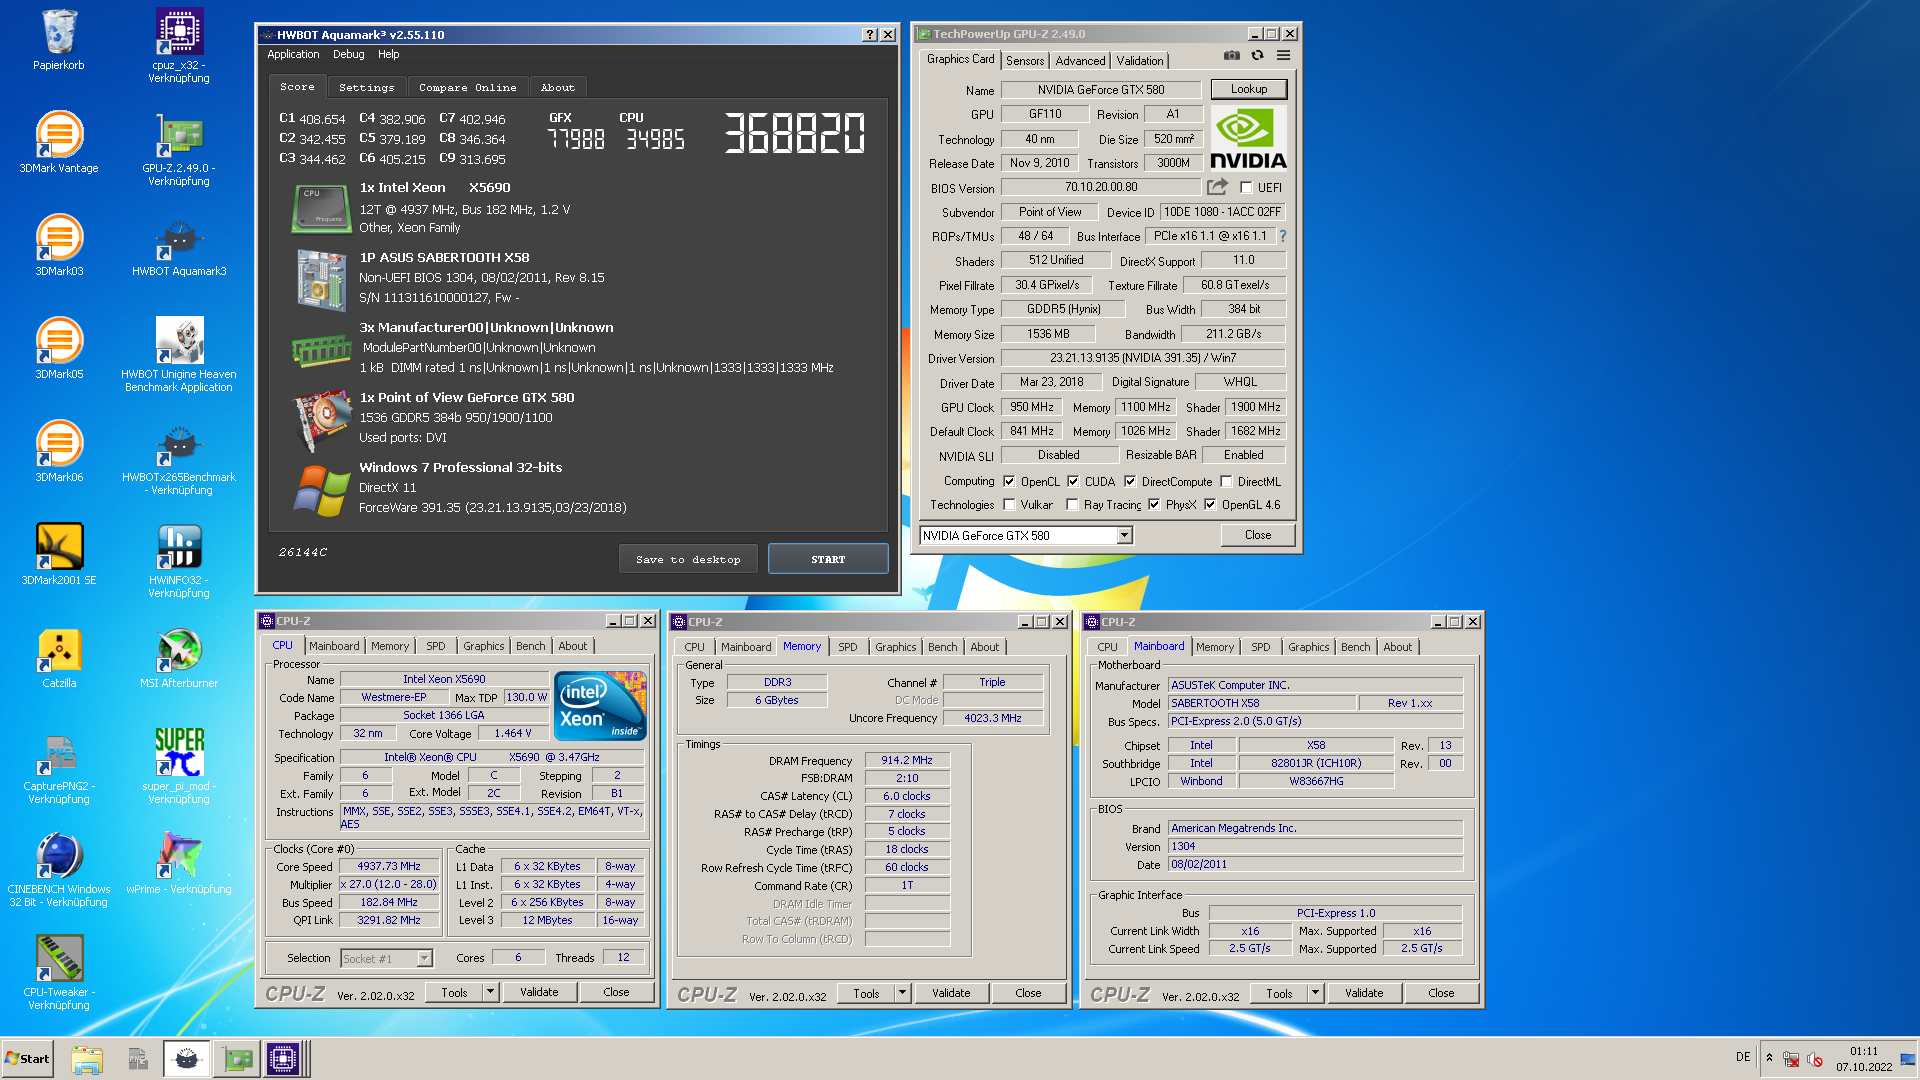Click BIOS version share/export icon in GPU-Z
Viewport: 1920px width, 1080px height.
click(x=1217, y=187)
